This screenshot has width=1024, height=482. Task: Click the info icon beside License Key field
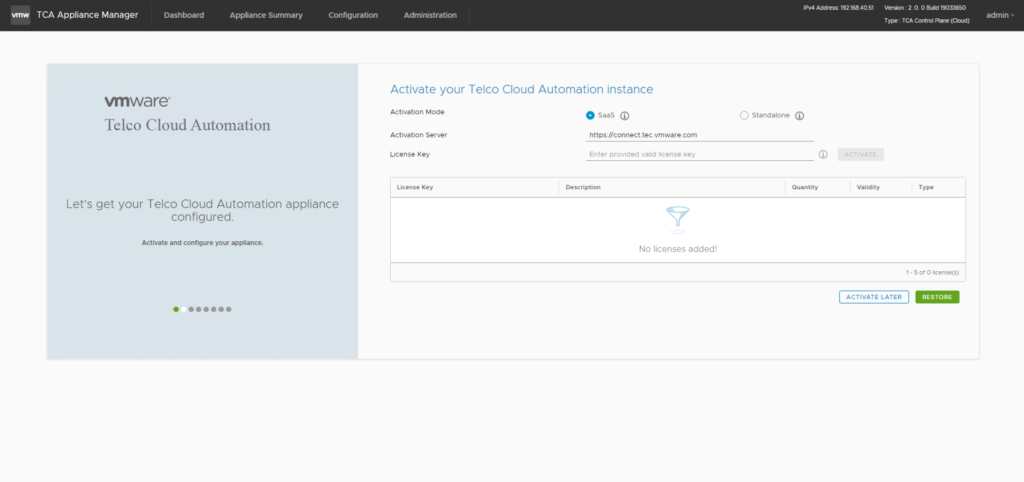pos(823,155)
